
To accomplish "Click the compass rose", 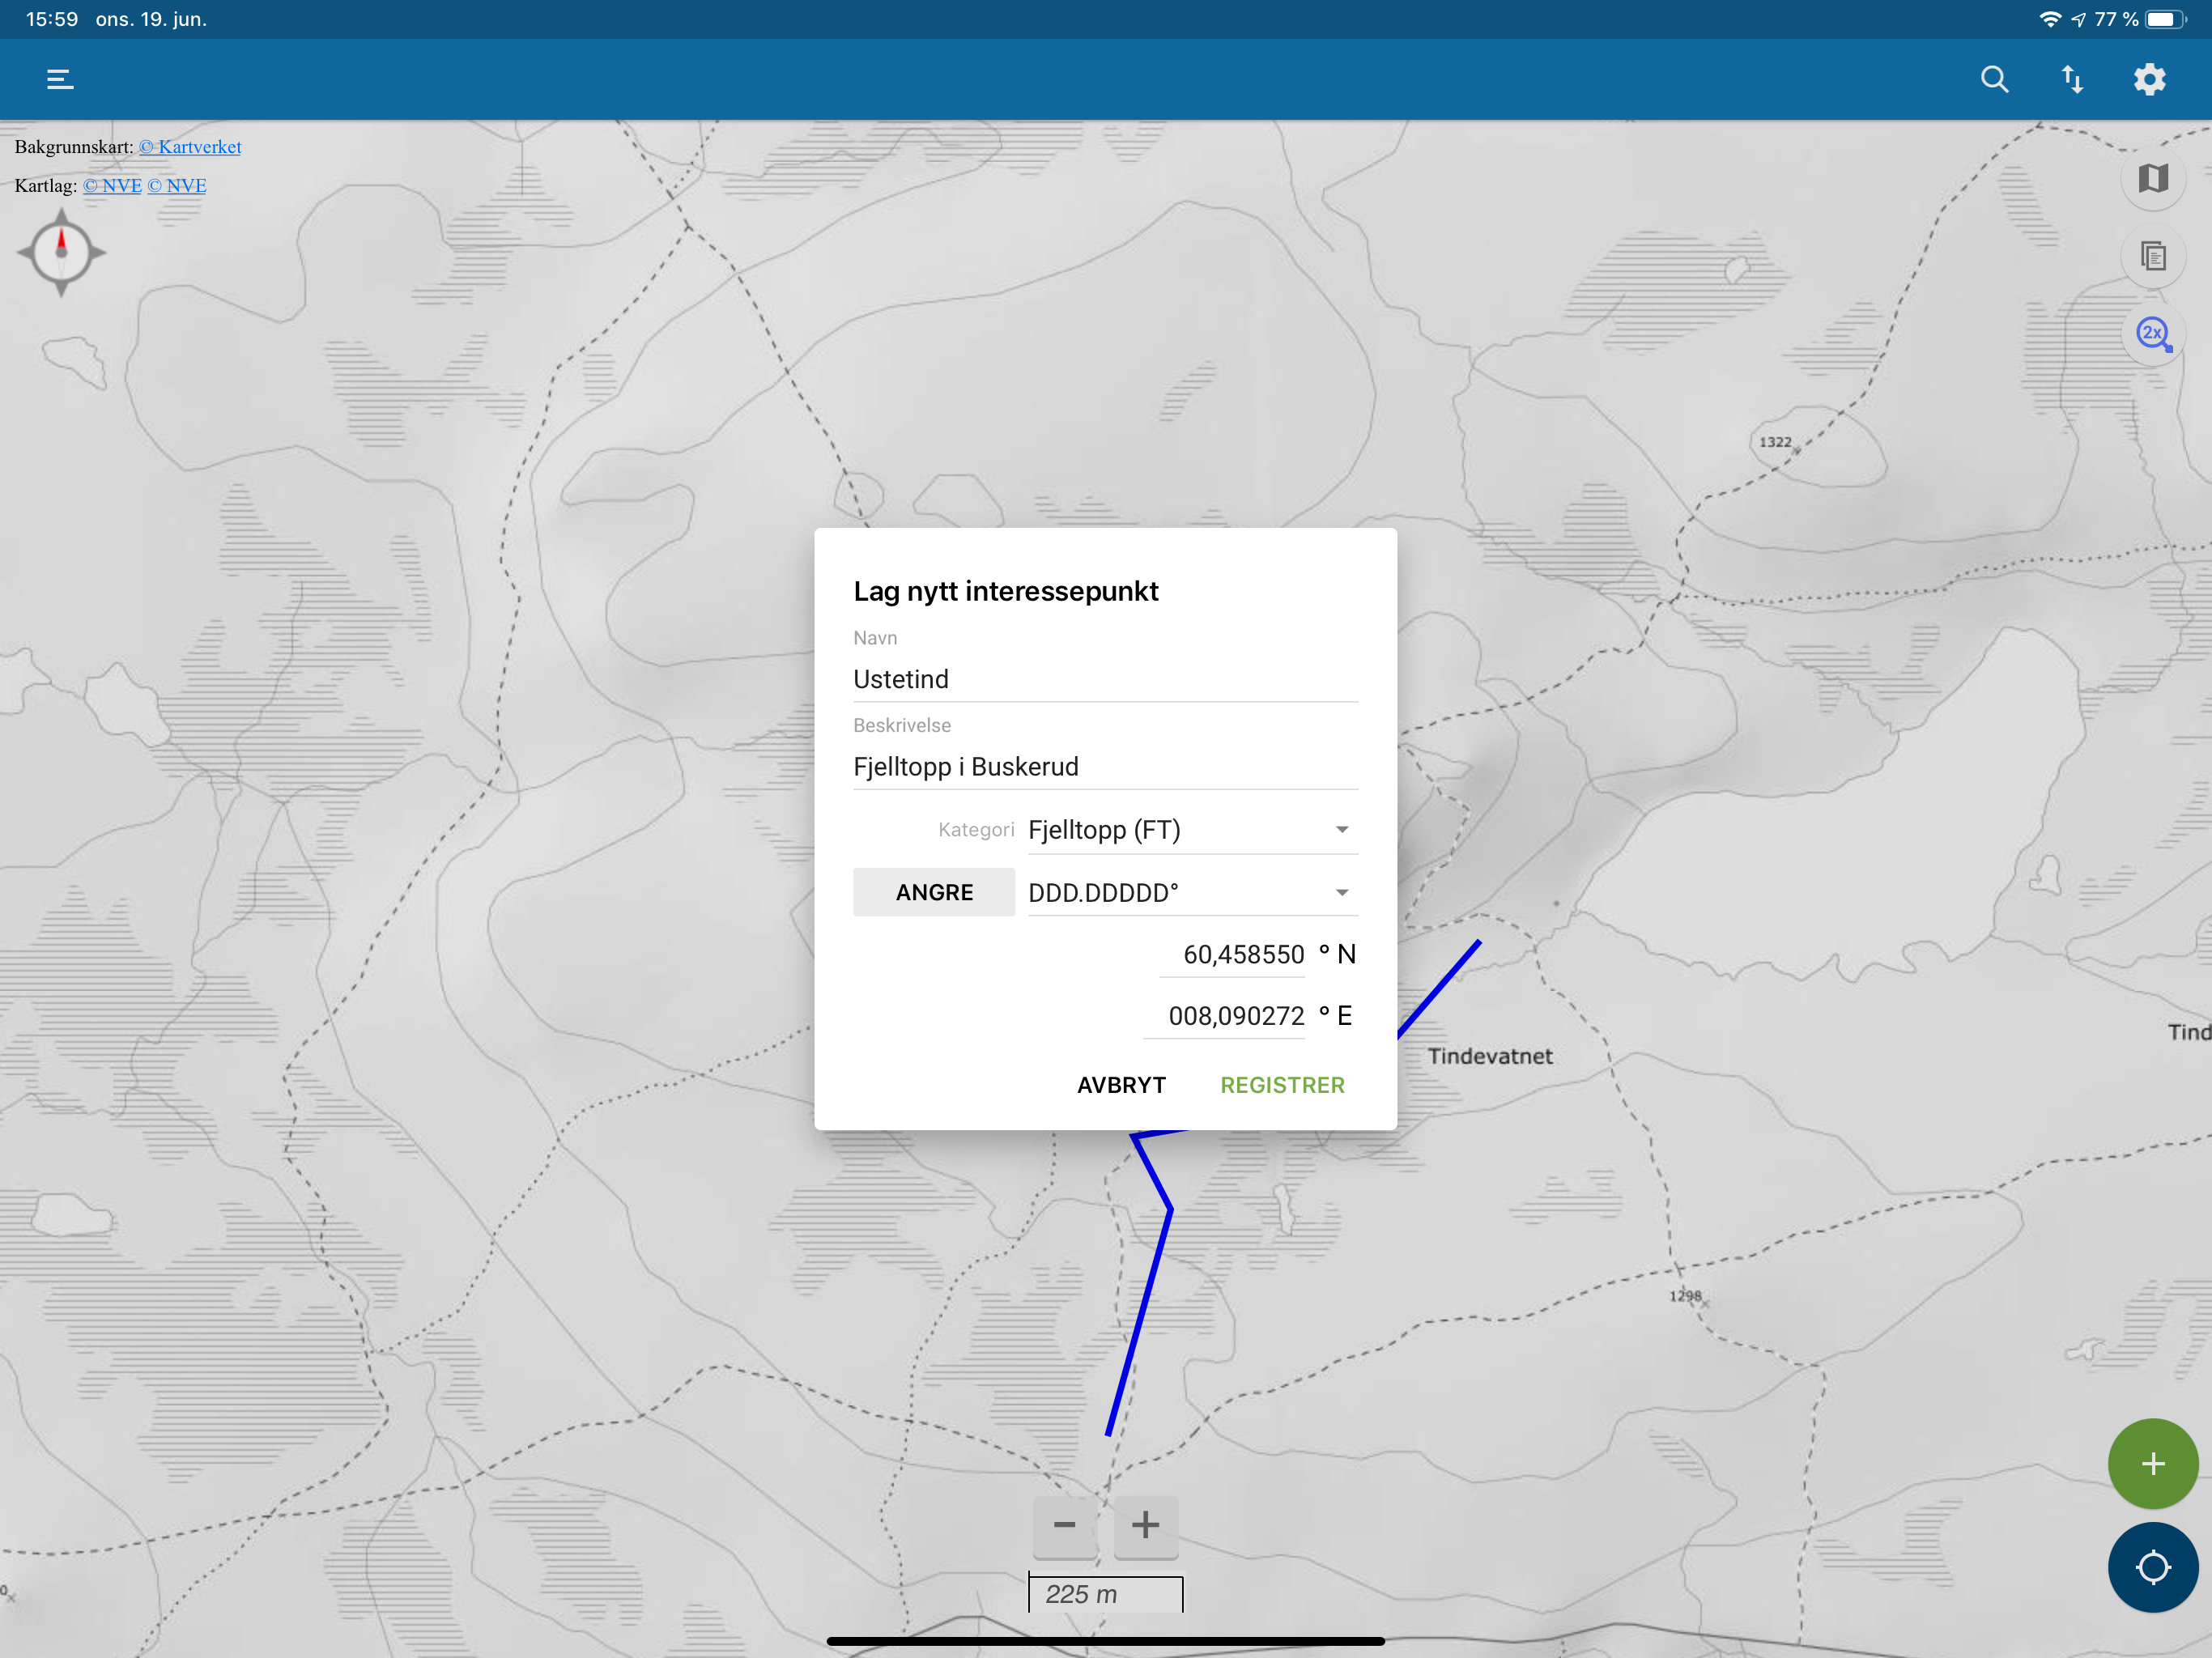I will (x=61, y=251).
